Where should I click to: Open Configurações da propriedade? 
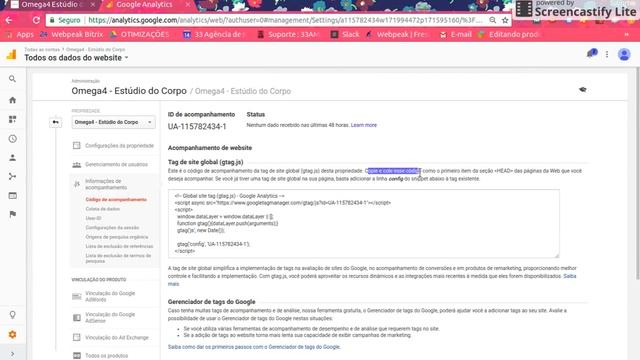[x=113, y=146]
